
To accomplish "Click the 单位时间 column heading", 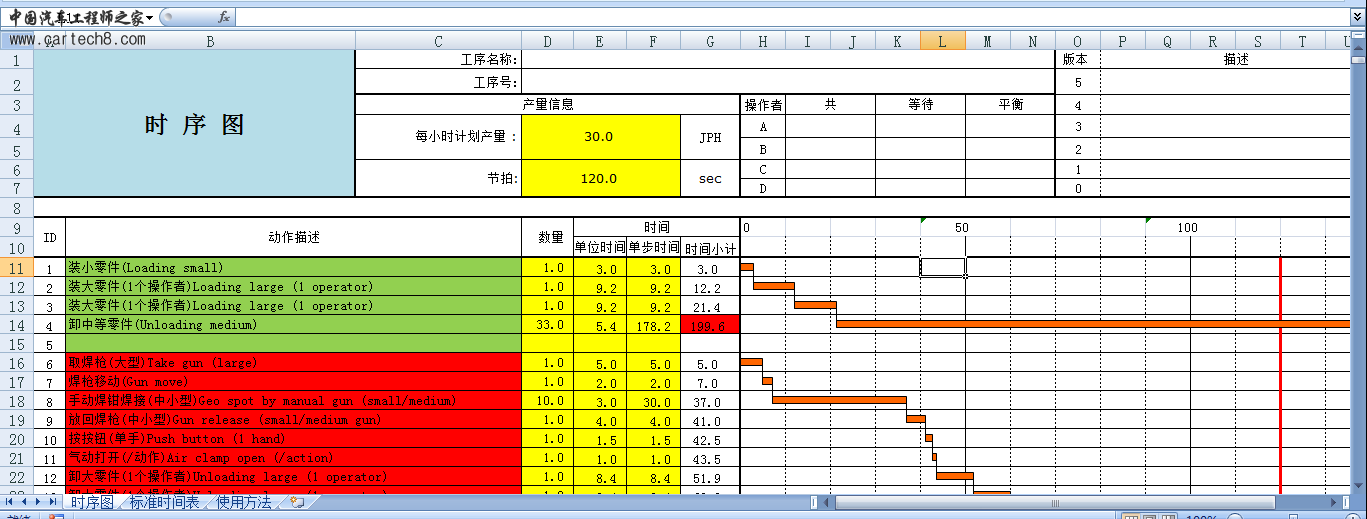I will (x=600, y=248).
